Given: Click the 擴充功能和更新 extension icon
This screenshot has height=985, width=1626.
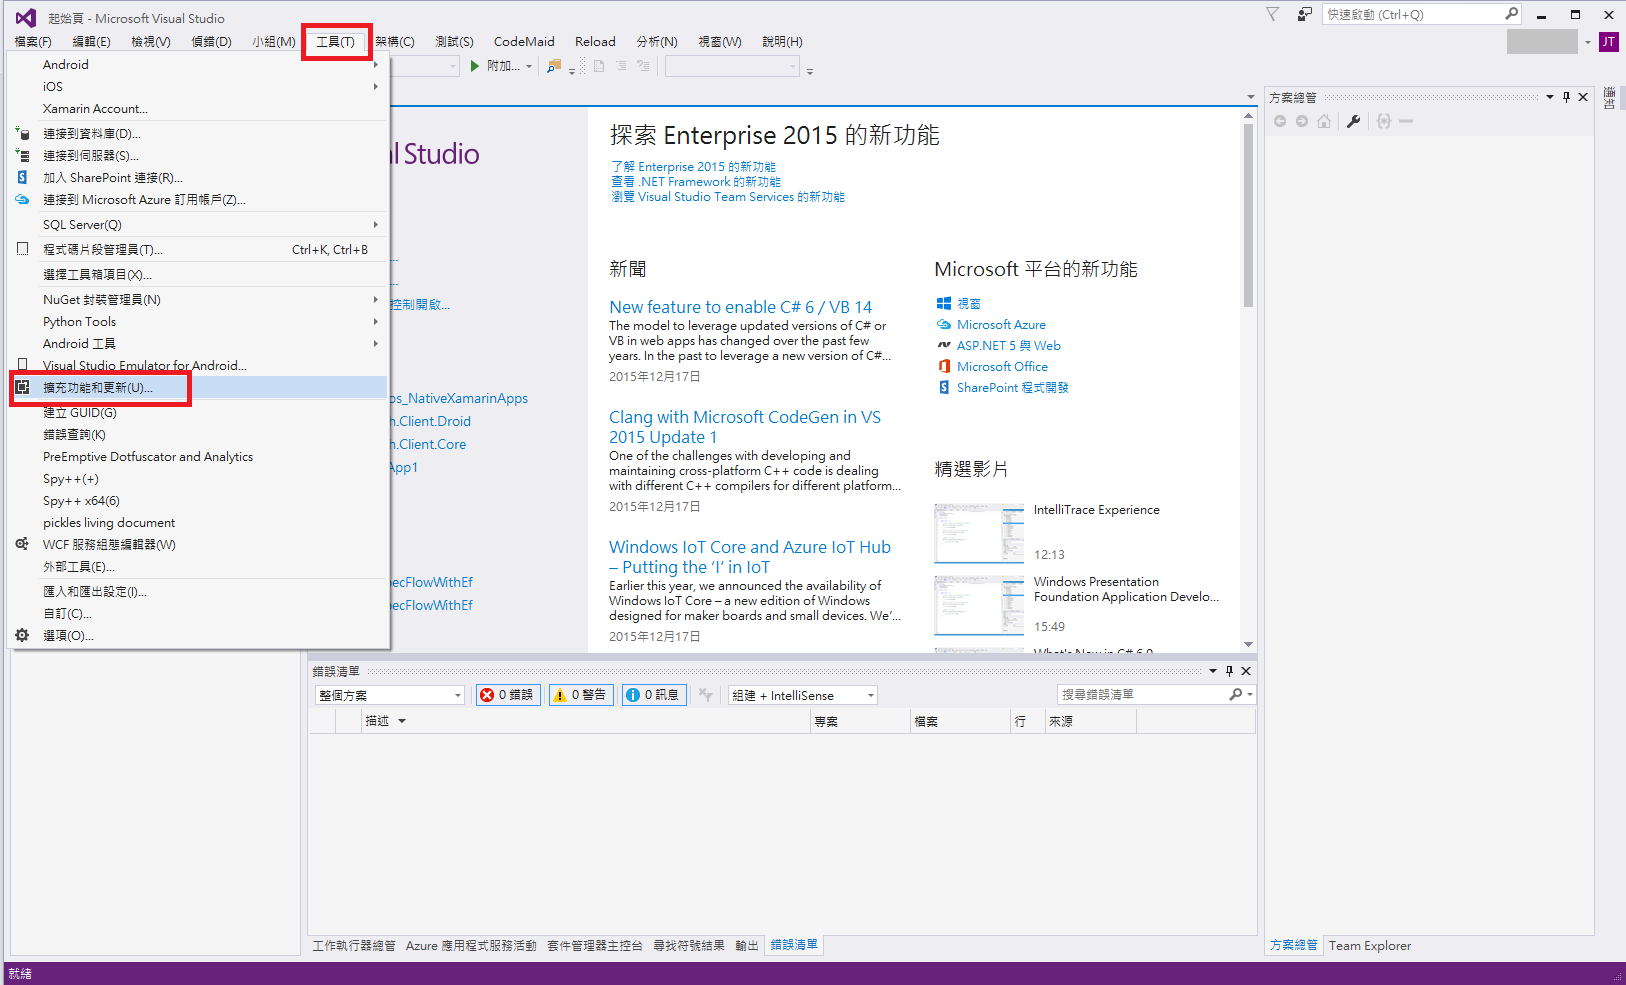Looking at the screenshot, I should (22, 387).
